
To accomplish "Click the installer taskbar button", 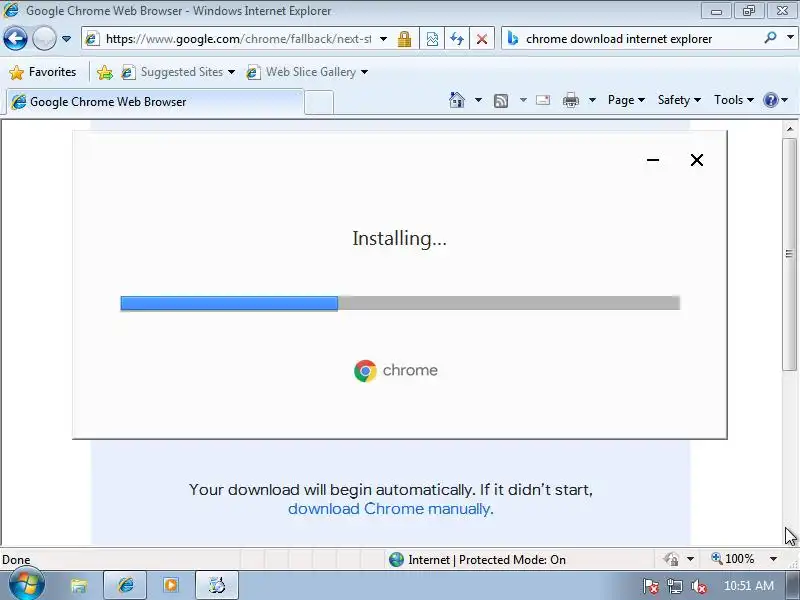I will 217,585.
